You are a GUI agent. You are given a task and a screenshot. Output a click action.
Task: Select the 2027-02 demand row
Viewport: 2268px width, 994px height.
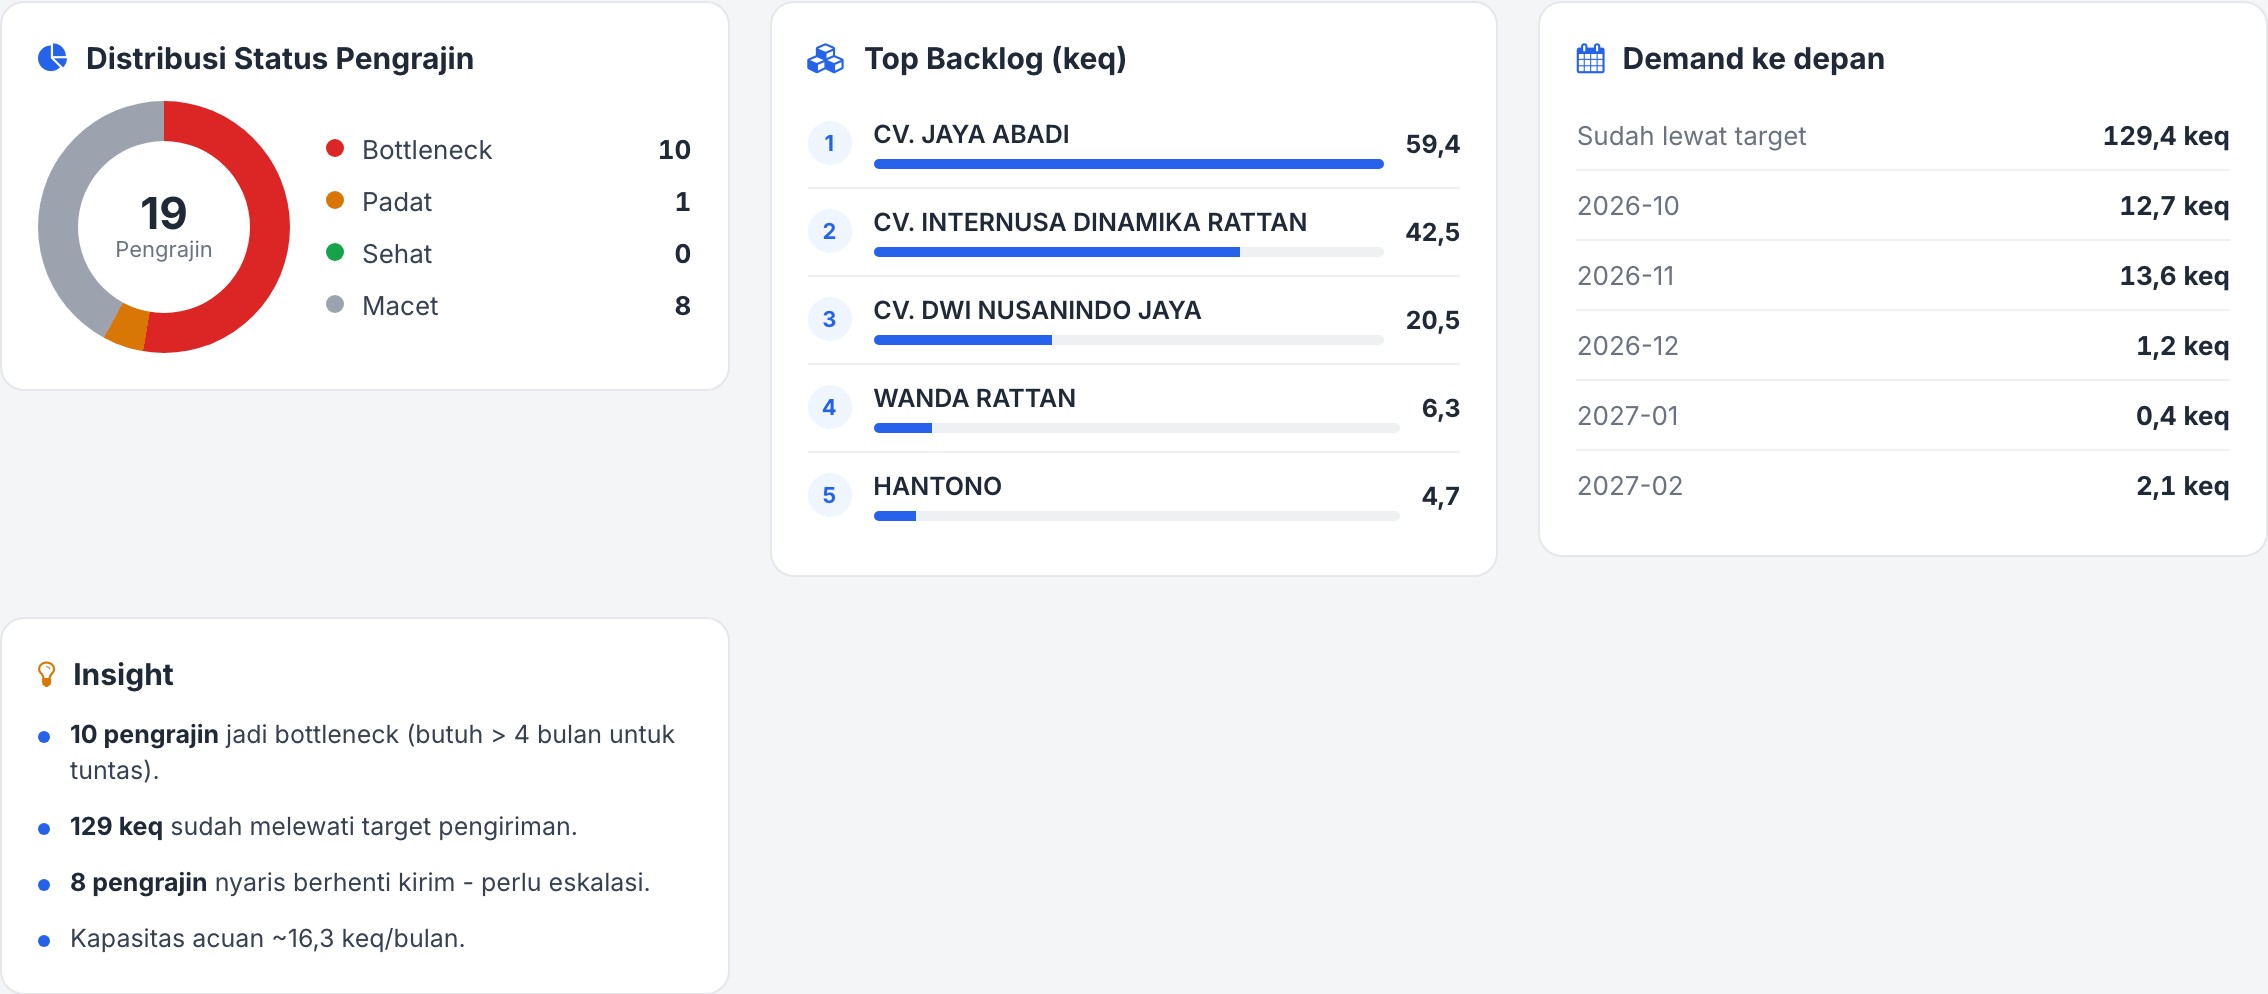(x=1902, y=486)
